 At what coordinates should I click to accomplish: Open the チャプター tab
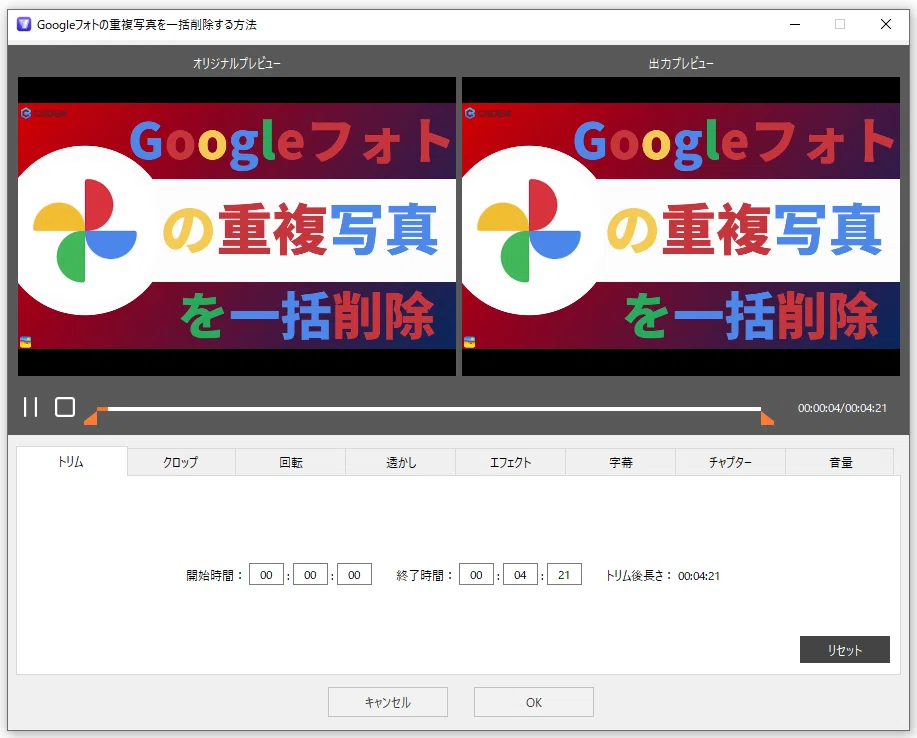pyautogui.click(x=730, y=462)
